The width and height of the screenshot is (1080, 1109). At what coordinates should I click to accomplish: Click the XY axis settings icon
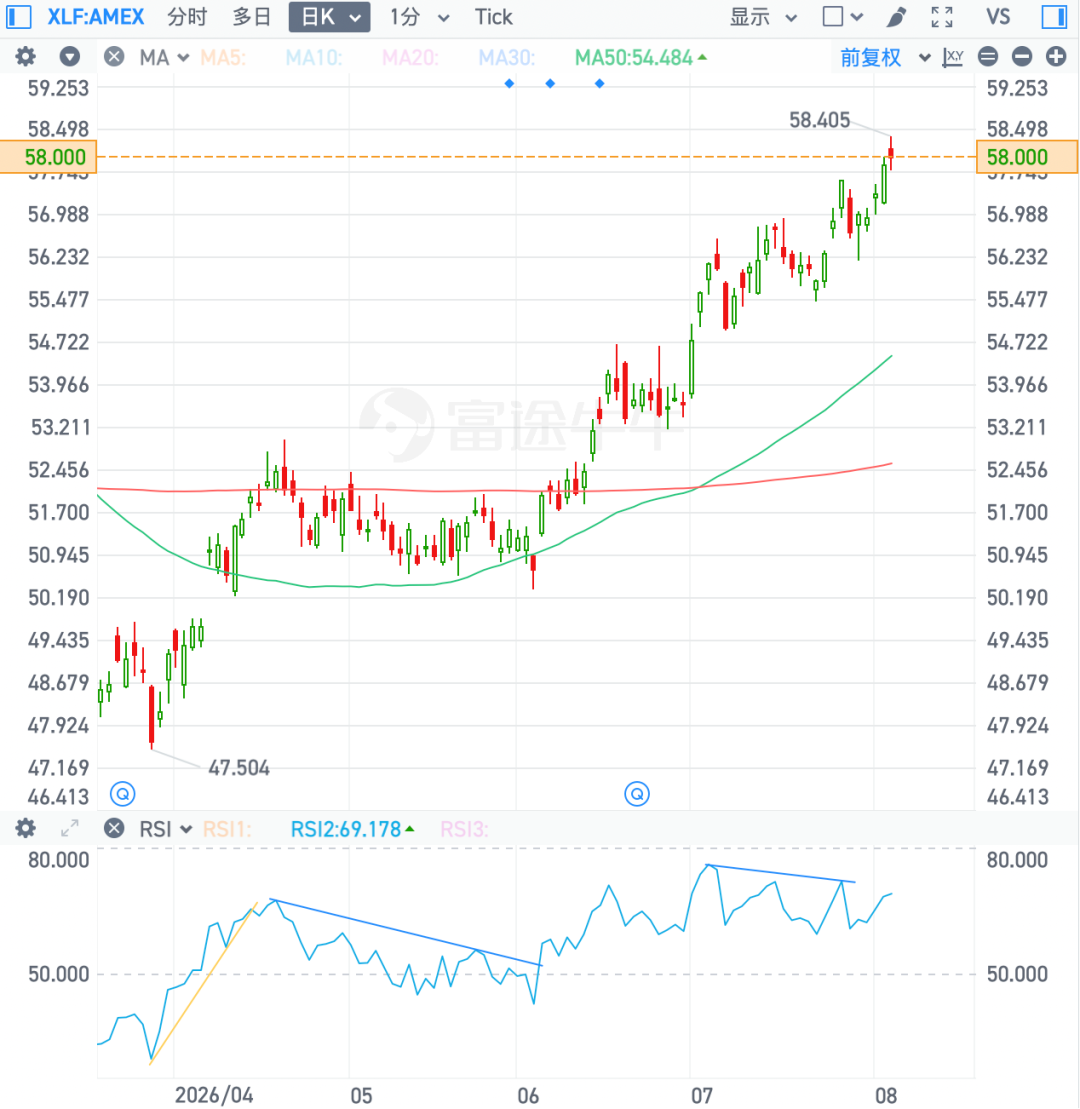click(x=953, y=57)
